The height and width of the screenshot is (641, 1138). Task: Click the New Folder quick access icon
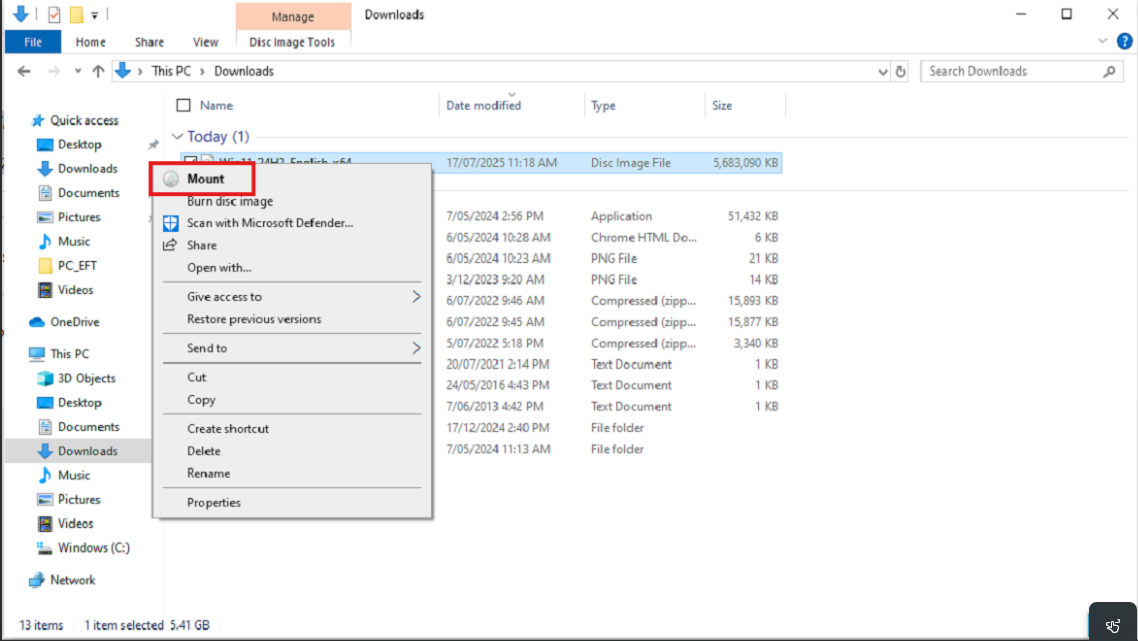[x=76, y=14]
